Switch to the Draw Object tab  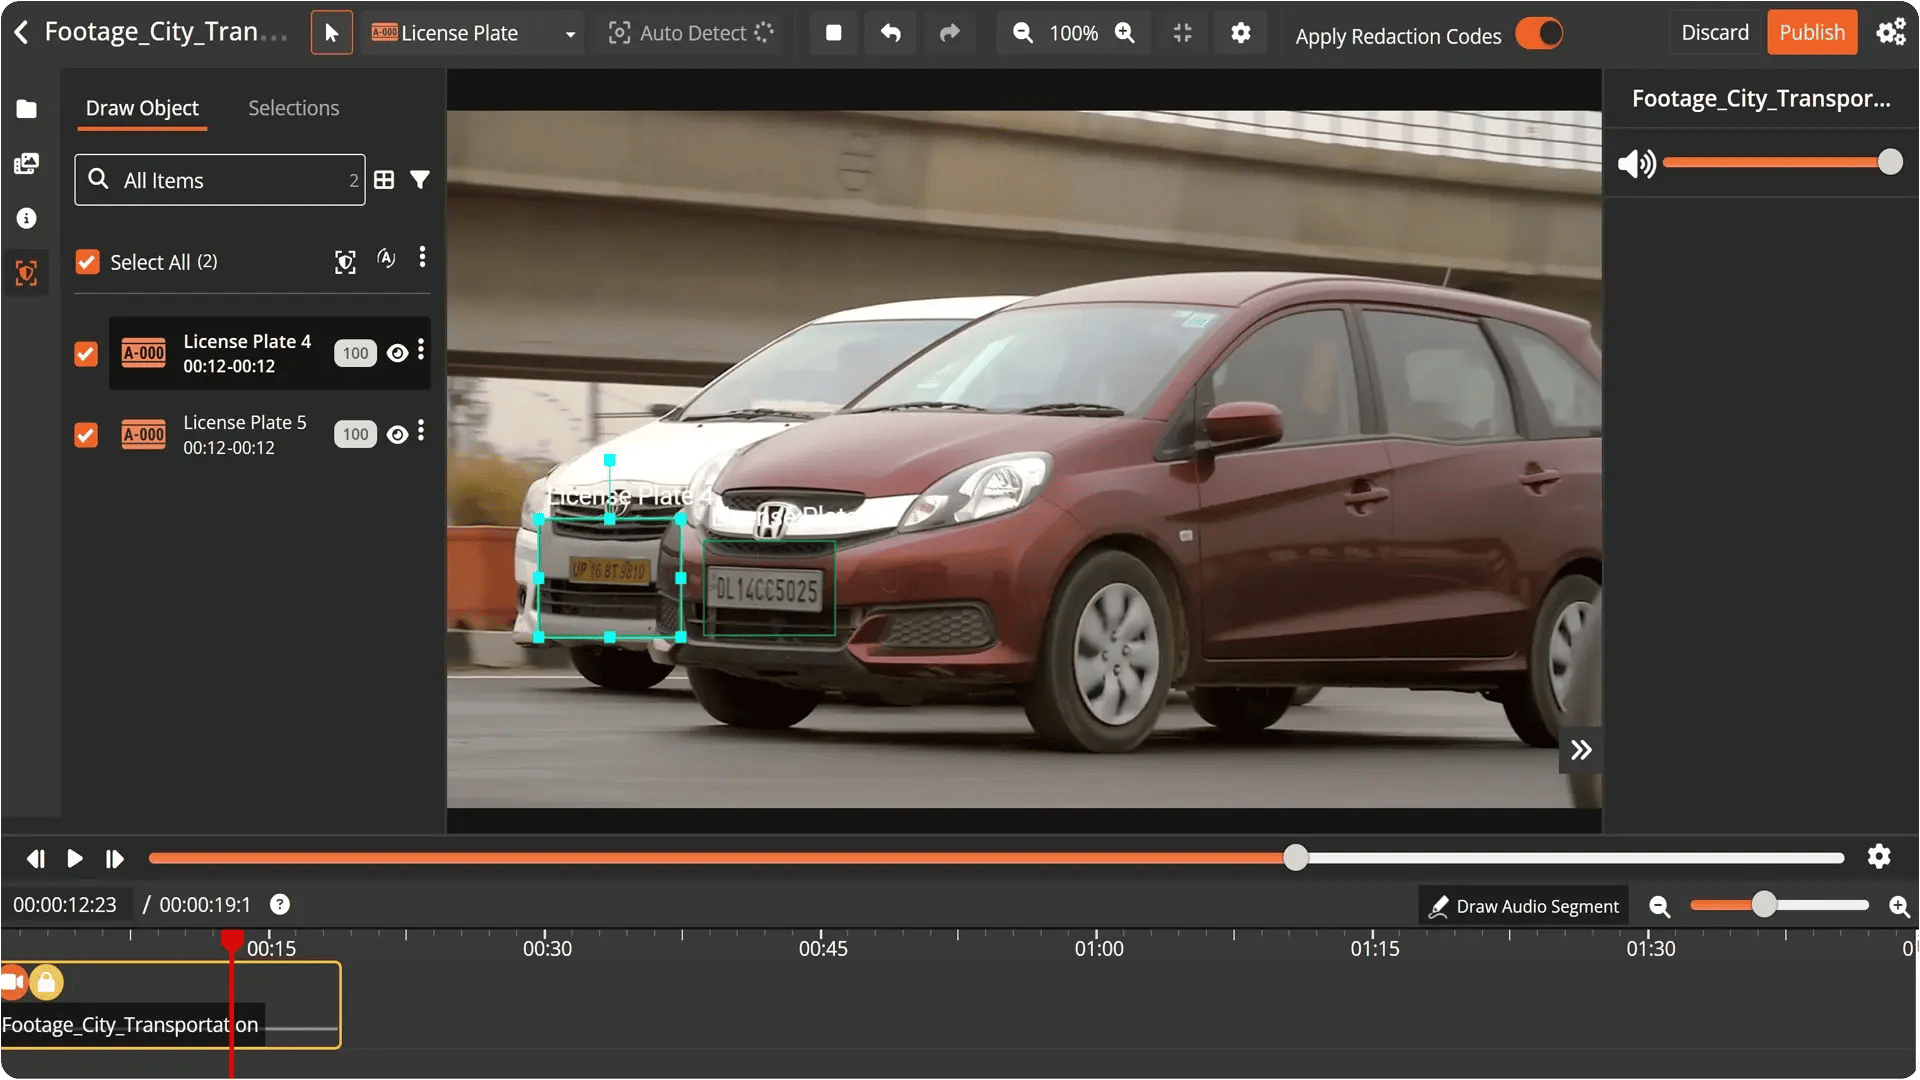[142, 108]
